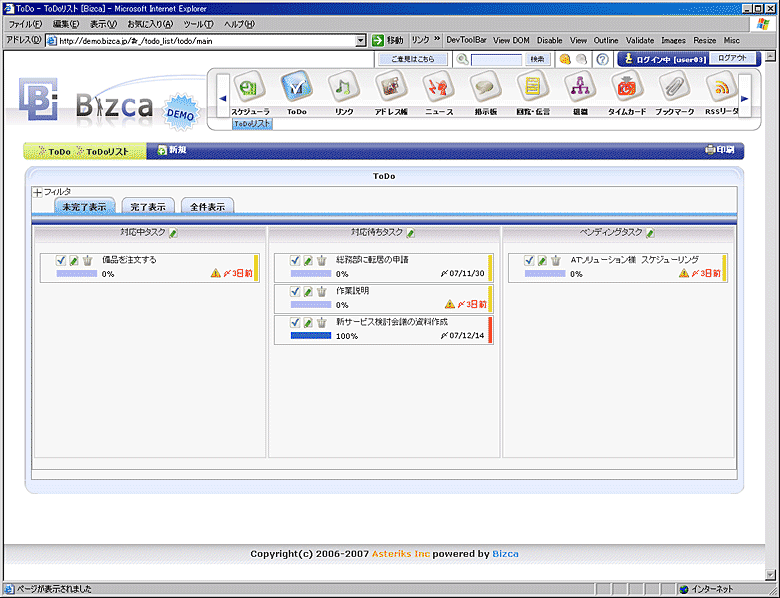The width and height of the screenshot is (780, 598).
Task: Focus the search text field
Action: (x=496, y=60)
